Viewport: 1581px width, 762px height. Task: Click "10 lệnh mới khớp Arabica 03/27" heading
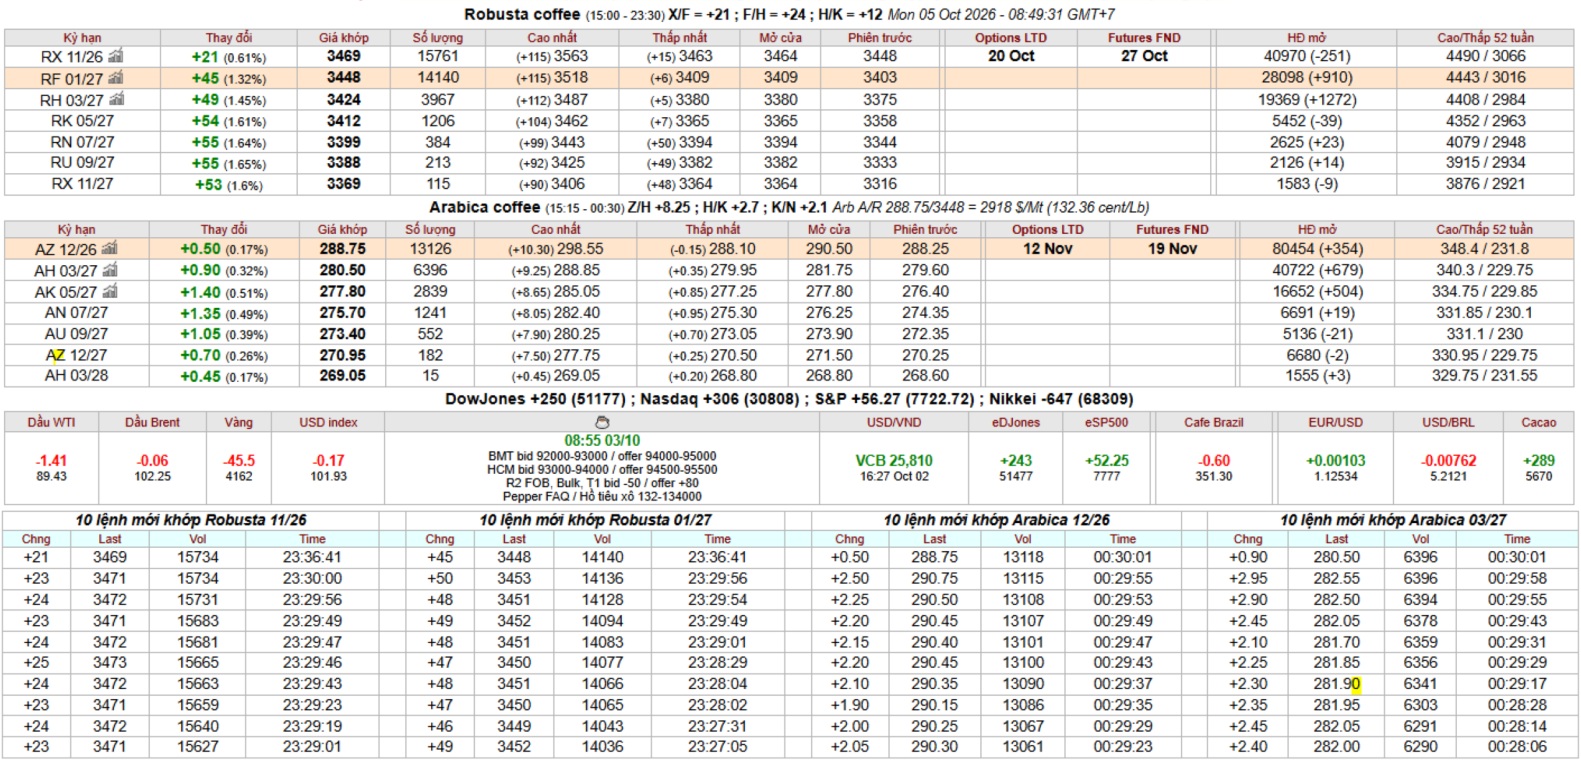pos(1393,520)
